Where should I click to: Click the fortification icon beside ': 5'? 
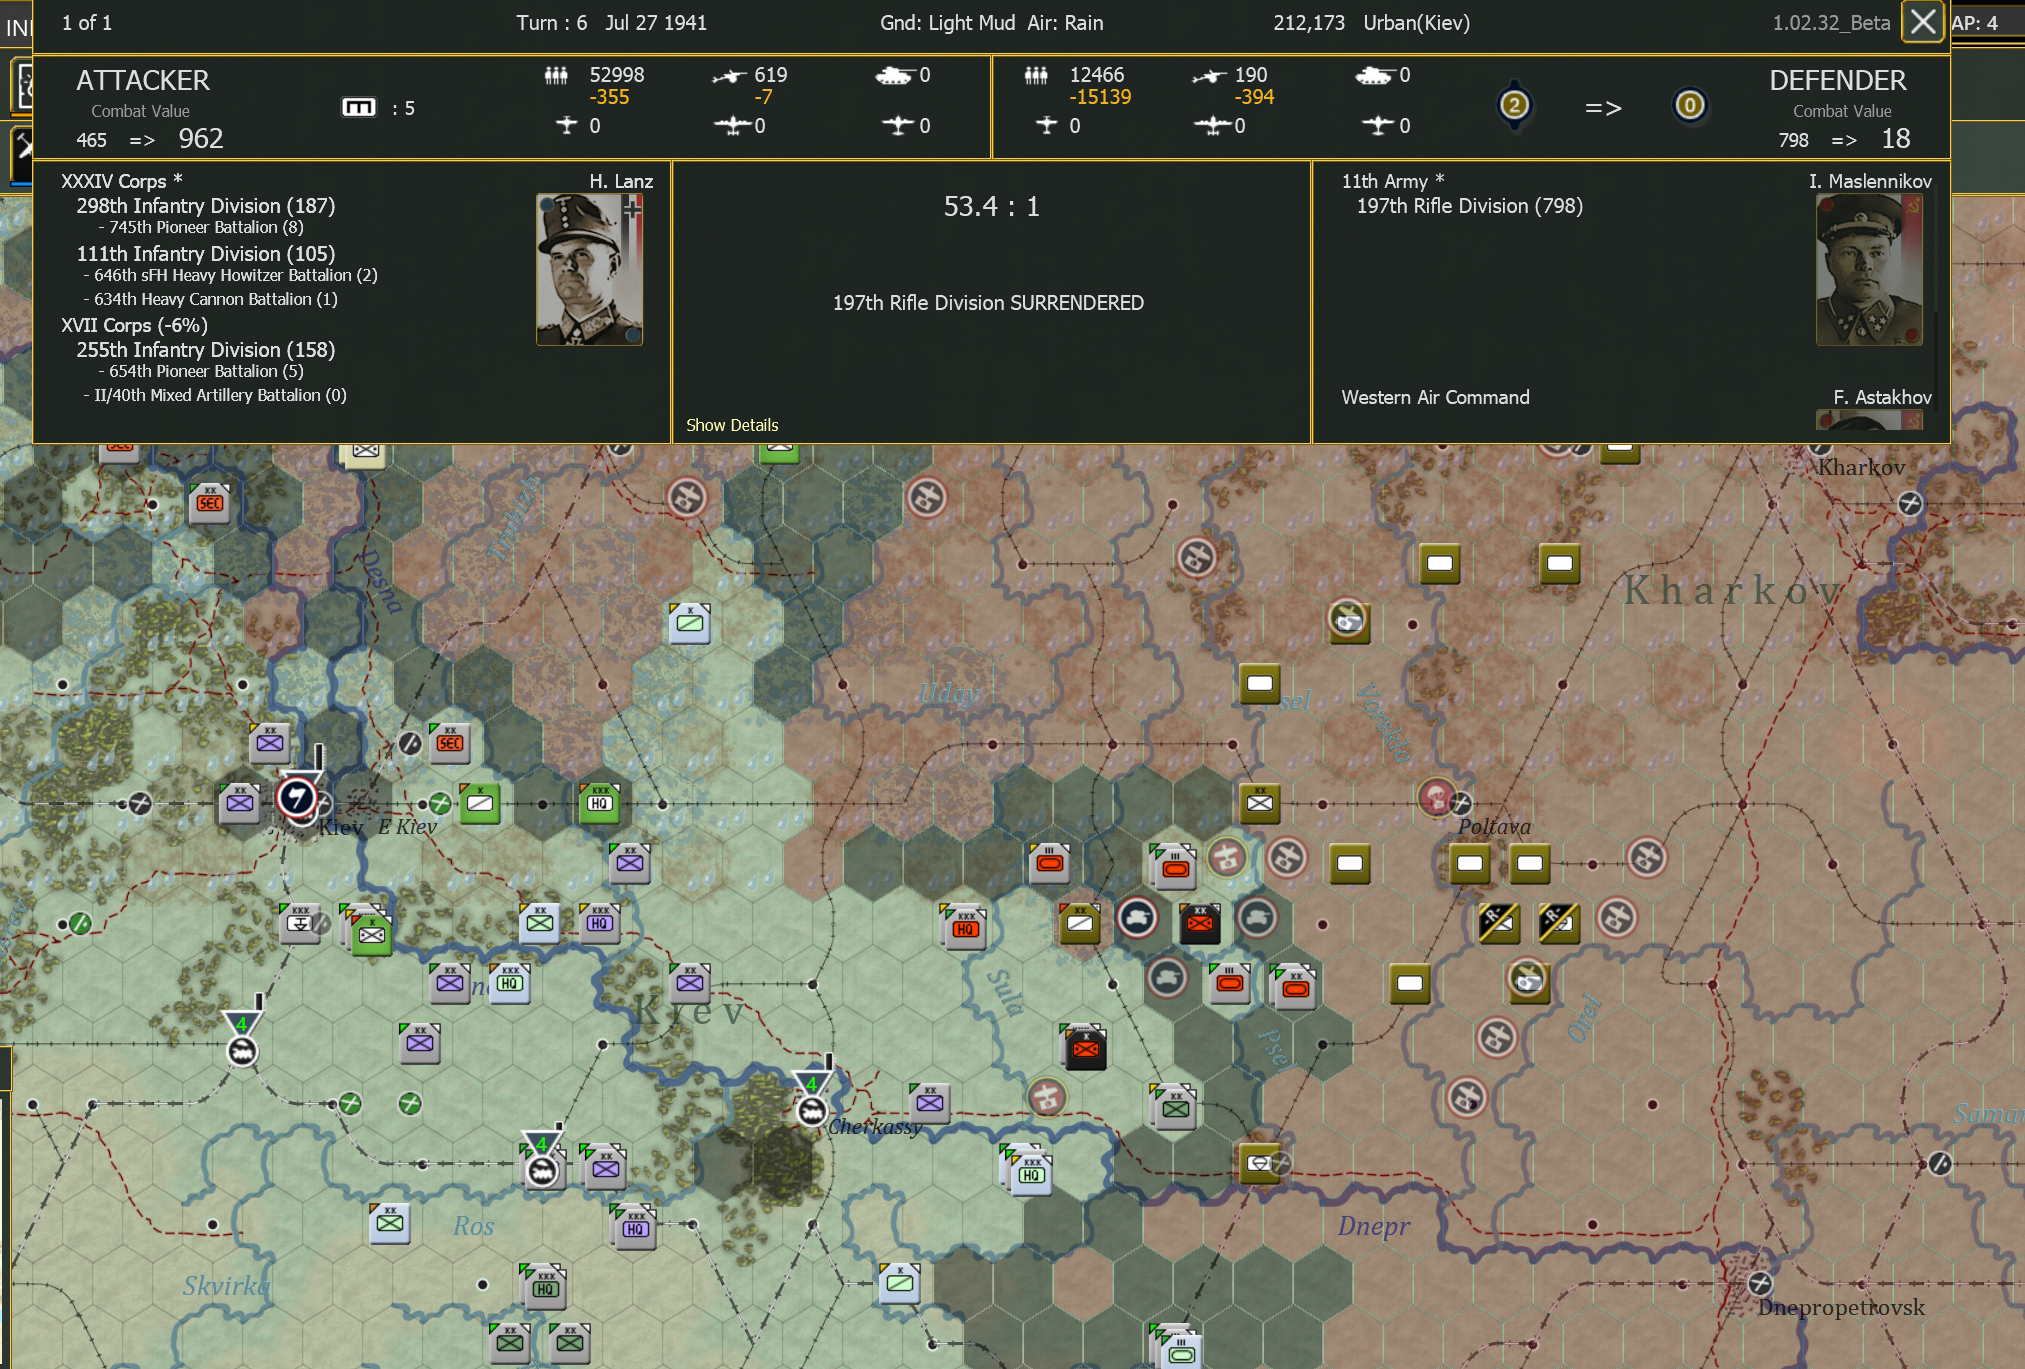pyautogui.click(x=358, y=107)
